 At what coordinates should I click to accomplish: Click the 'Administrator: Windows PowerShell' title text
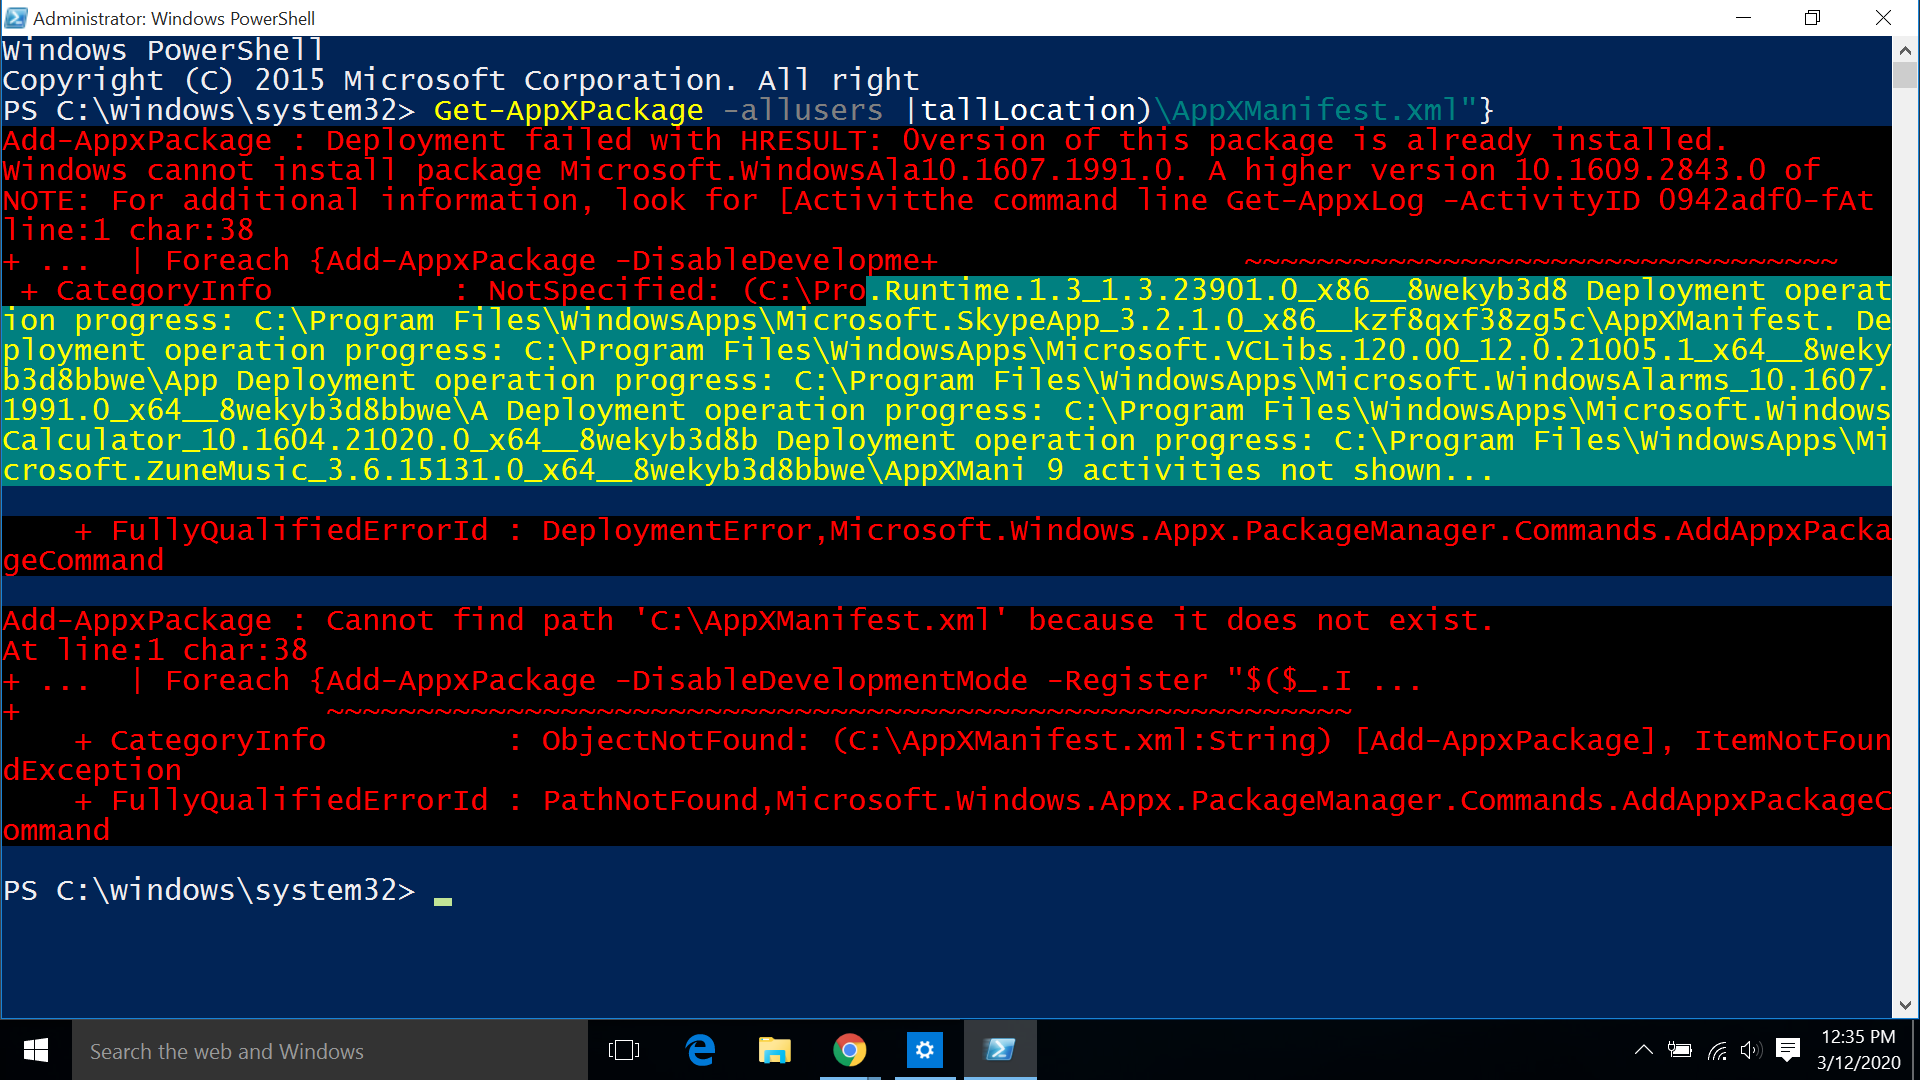[x=174, y=18]
